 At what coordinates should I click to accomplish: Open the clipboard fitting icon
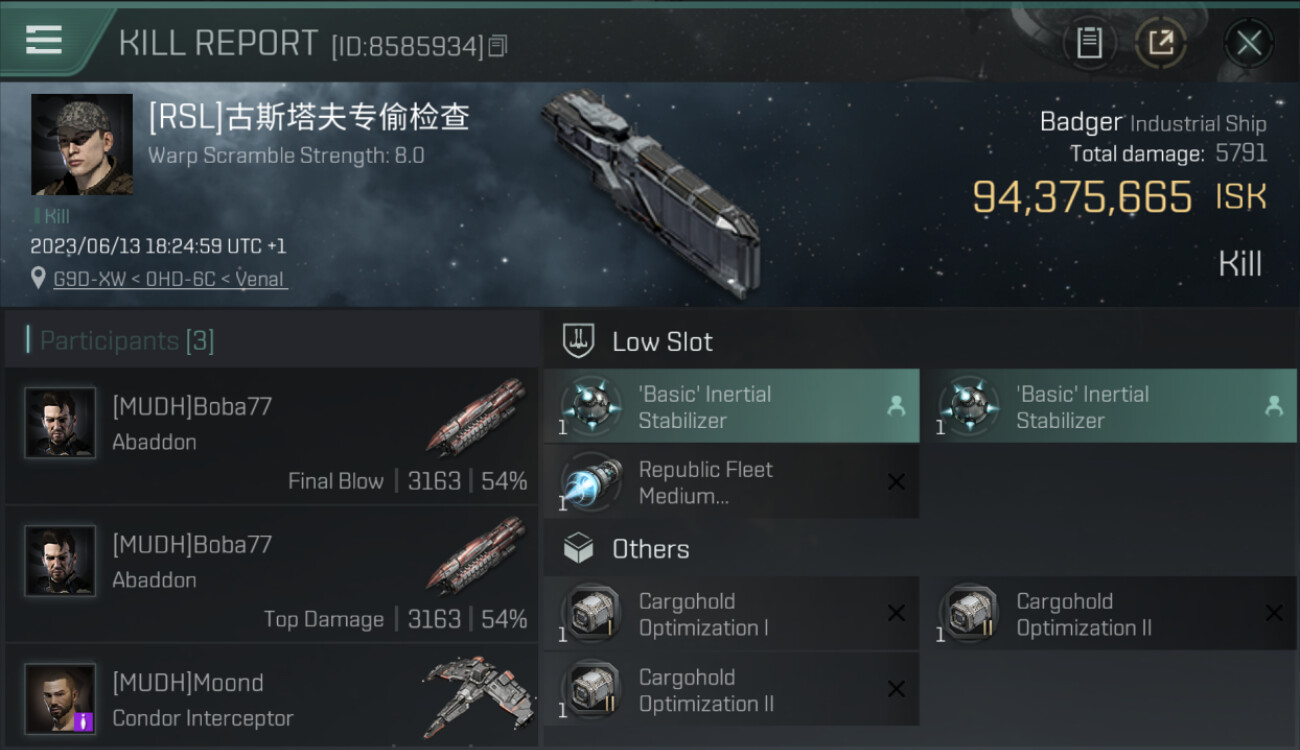(1089, 43)
